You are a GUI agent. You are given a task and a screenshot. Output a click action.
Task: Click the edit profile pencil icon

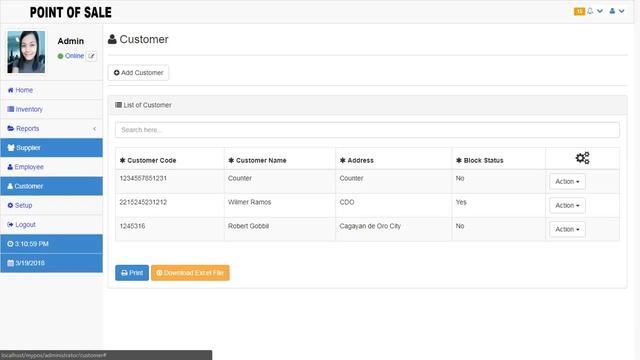(x=91, y=56)
